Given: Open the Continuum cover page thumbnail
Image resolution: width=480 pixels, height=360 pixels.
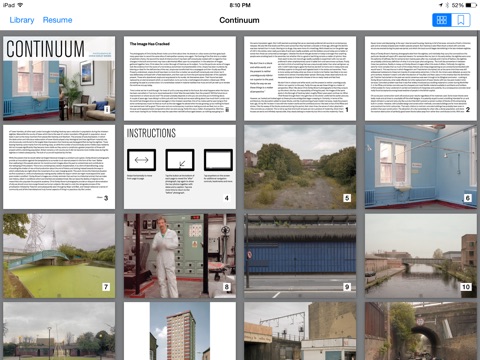Looking at the screenshot, I should pyautogui.click(x=59, y=78).
